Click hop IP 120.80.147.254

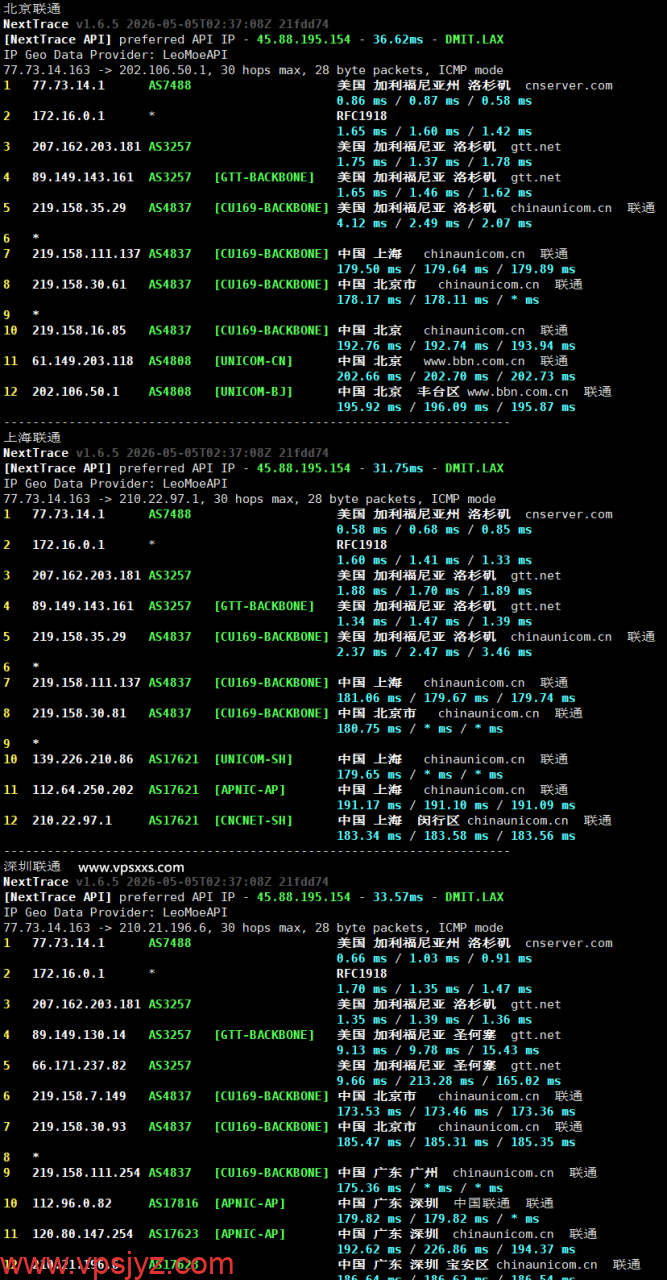click(83, 1234)
